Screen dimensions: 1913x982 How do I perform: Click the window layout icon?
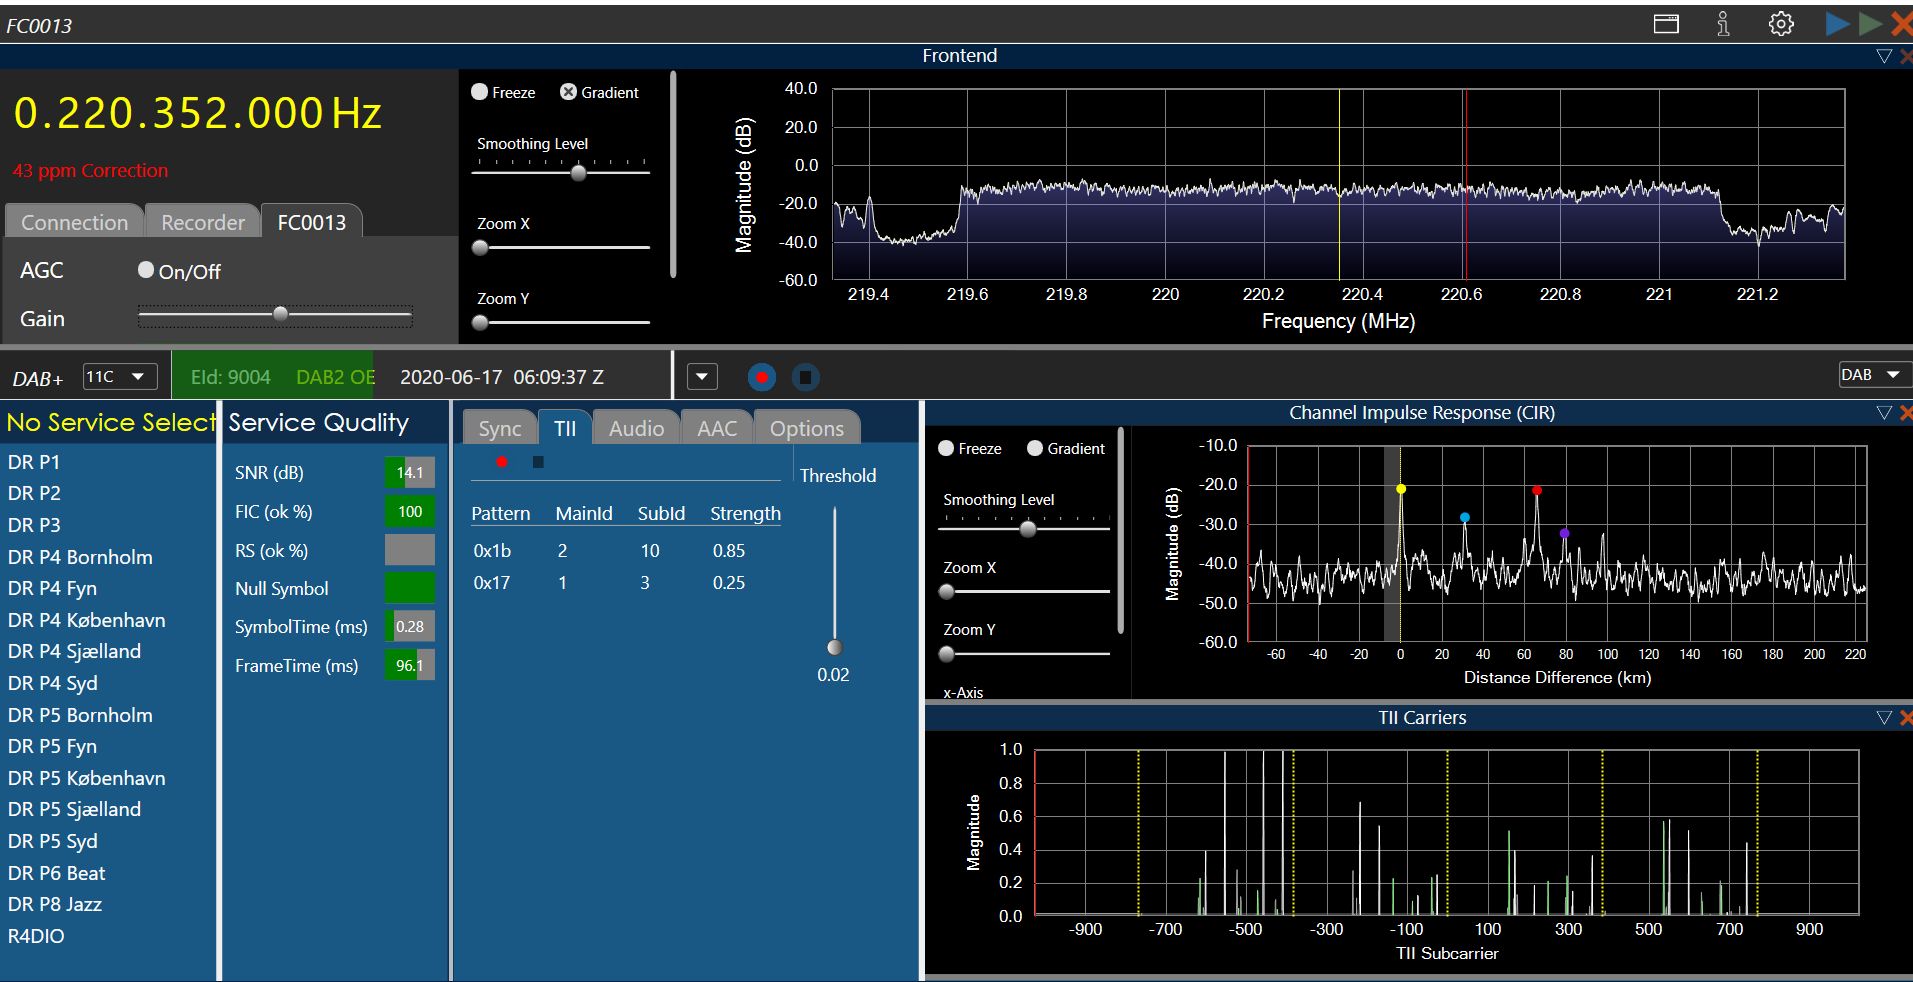coord(1666,24)
